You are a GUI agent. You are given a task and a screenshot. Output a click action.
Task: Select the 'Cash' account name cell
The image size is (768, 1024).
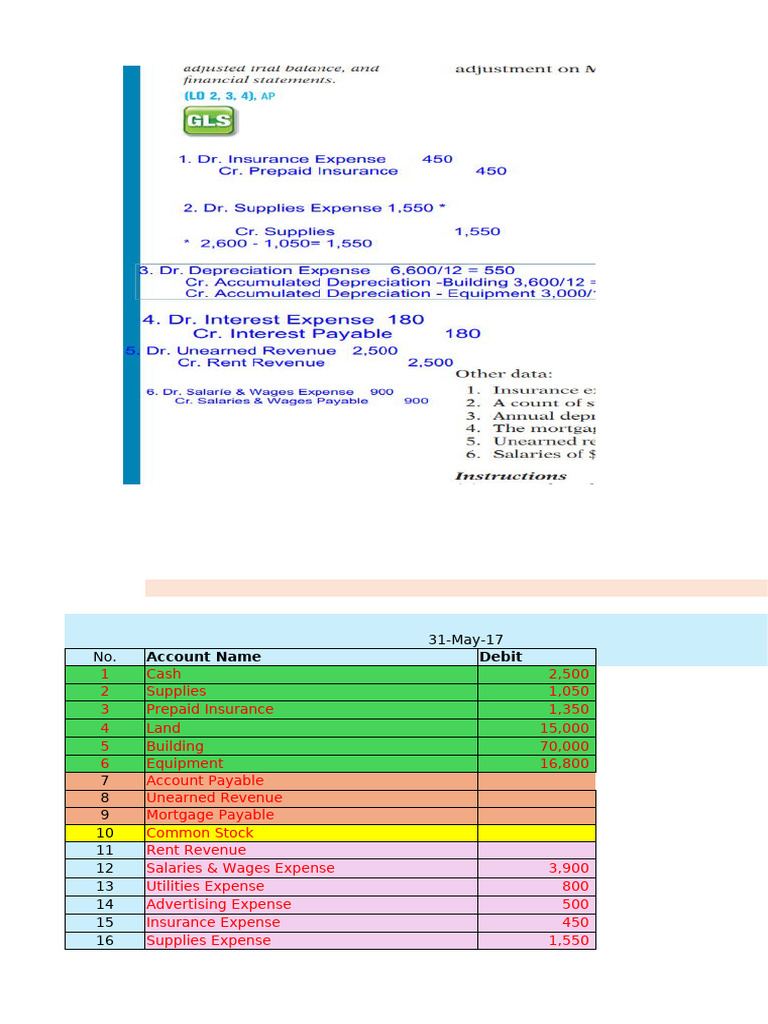(x=311, y=674)
